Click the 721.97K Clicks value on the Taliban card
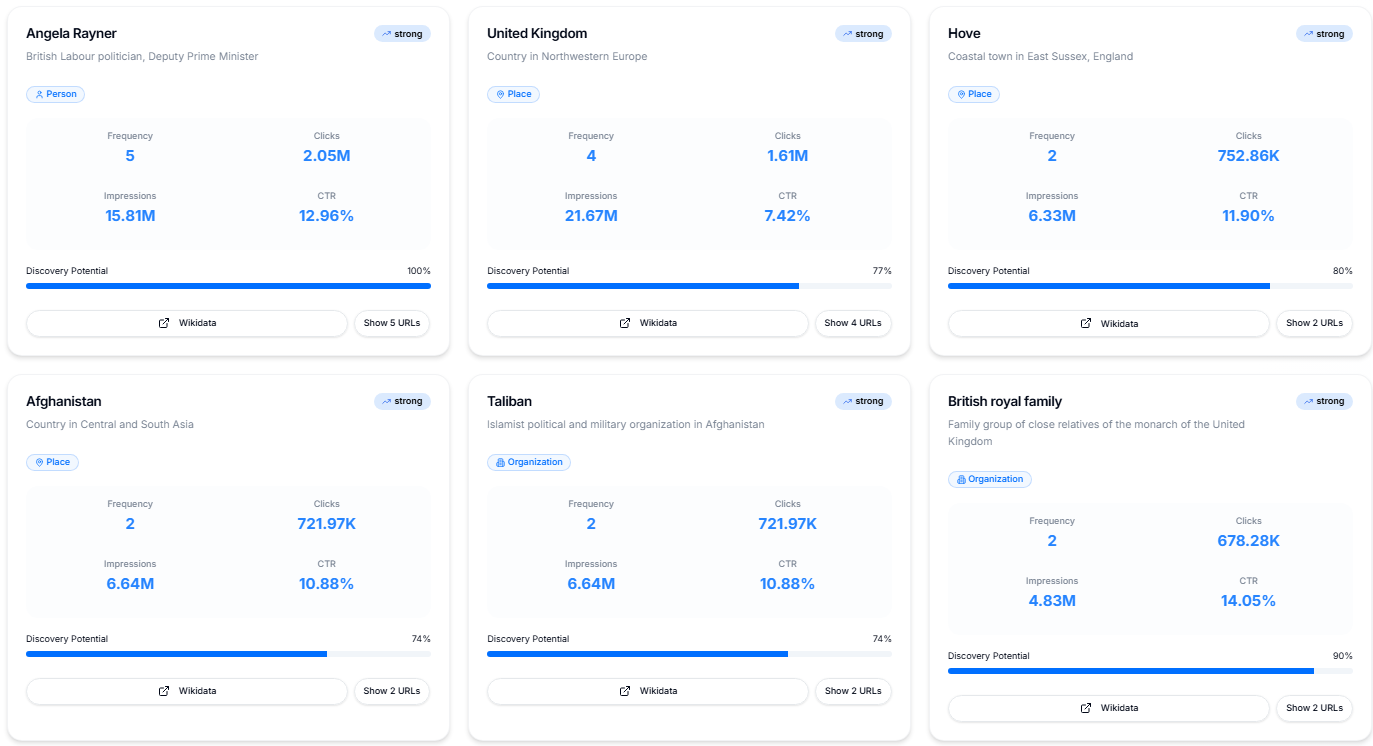 [787, 523]
